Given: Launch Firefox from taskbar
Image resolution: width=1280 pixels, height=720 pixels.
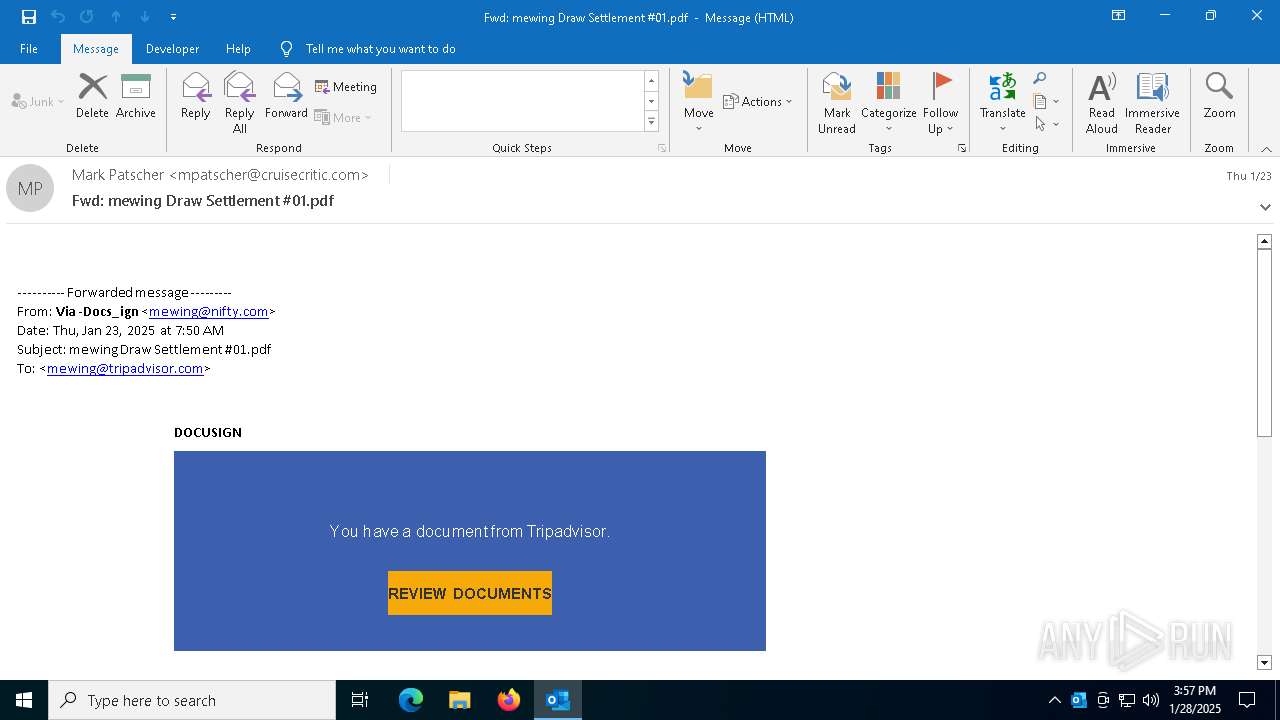Looking at the screenshot, I should (509, 700).
